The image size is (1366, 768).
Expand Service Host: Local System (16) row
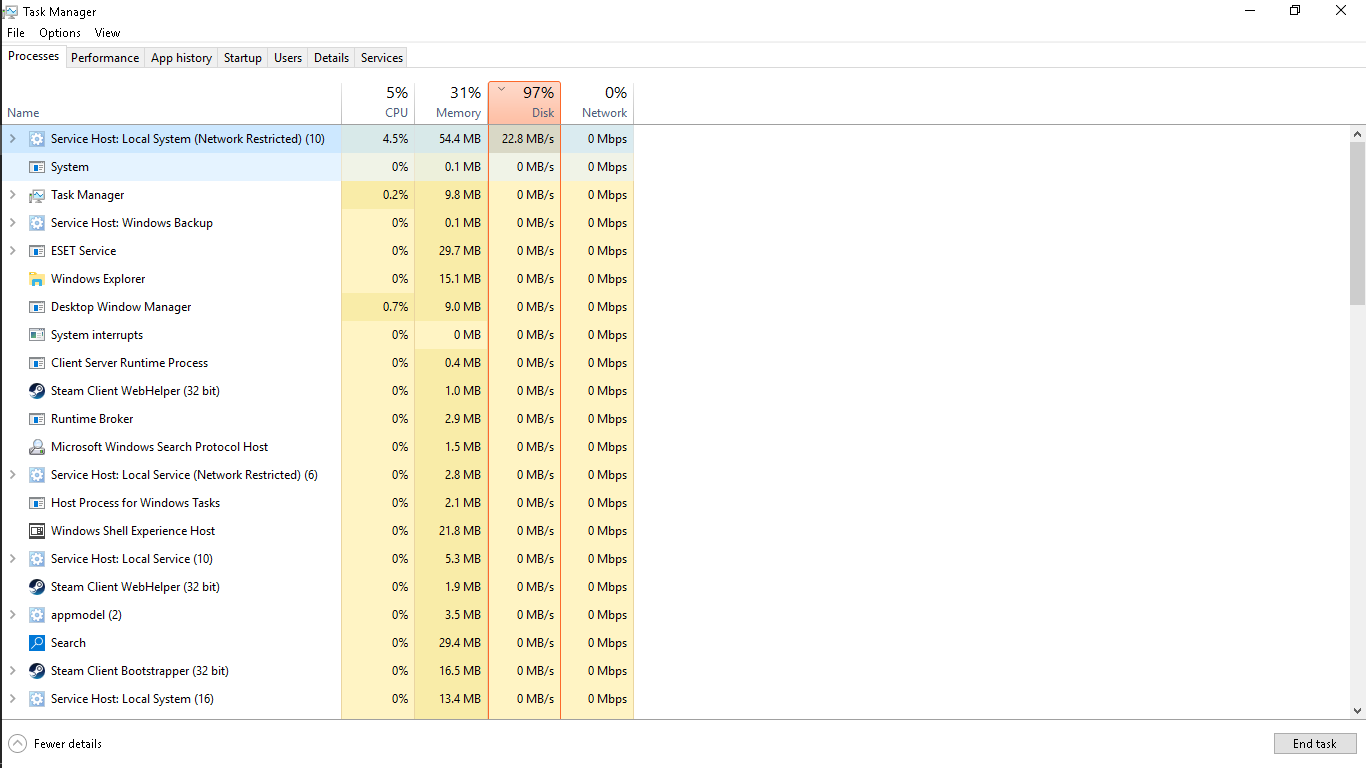click(x=13, y=699)
